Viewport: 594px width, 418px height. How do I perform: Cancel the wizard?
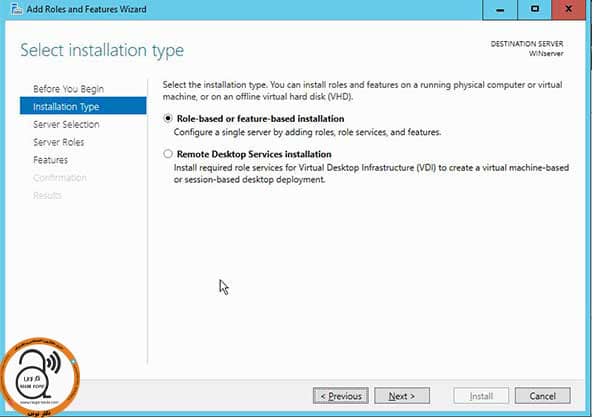tap(542, 396)
